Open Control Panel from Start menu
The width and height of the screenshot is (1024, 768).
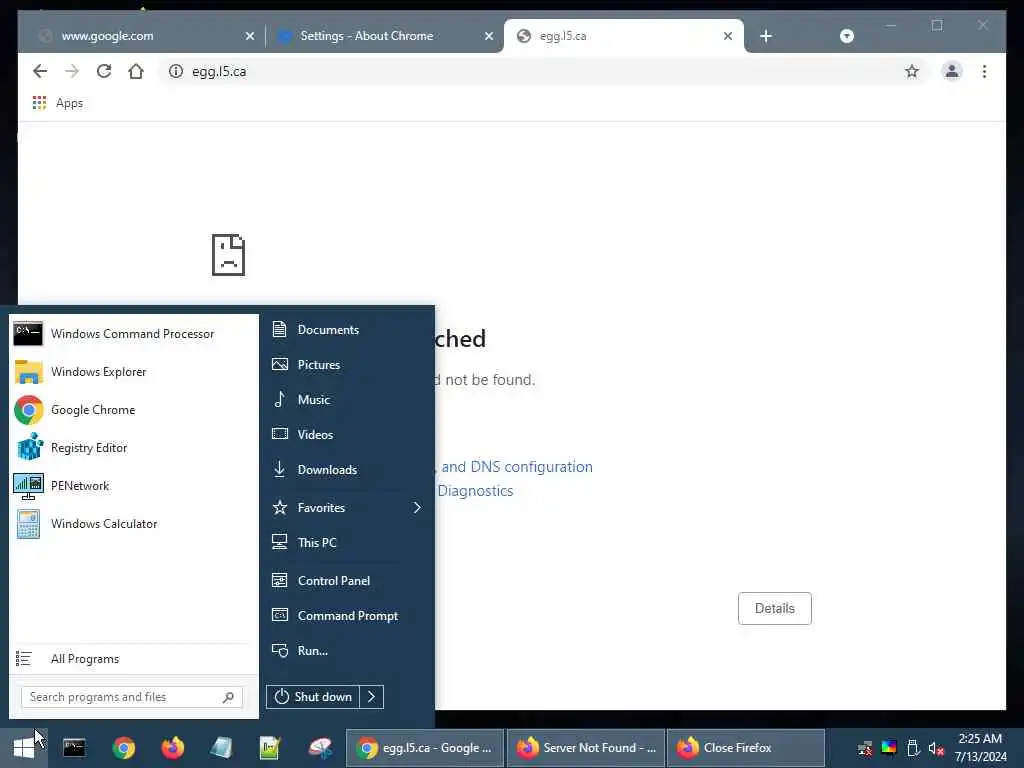coord(346,581)
